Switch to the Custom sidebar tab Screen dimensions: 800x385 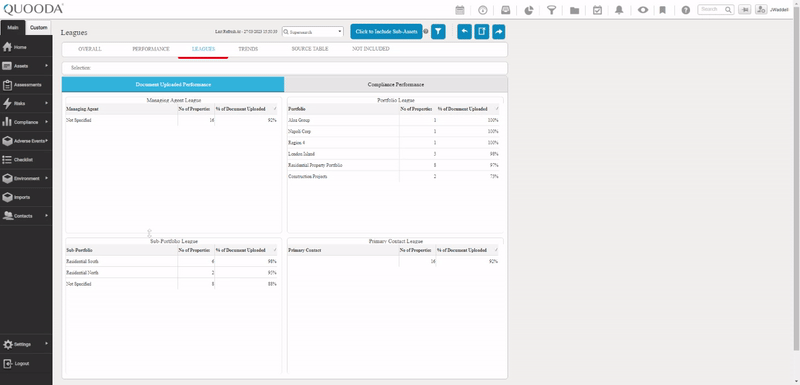tap(39, 28)
